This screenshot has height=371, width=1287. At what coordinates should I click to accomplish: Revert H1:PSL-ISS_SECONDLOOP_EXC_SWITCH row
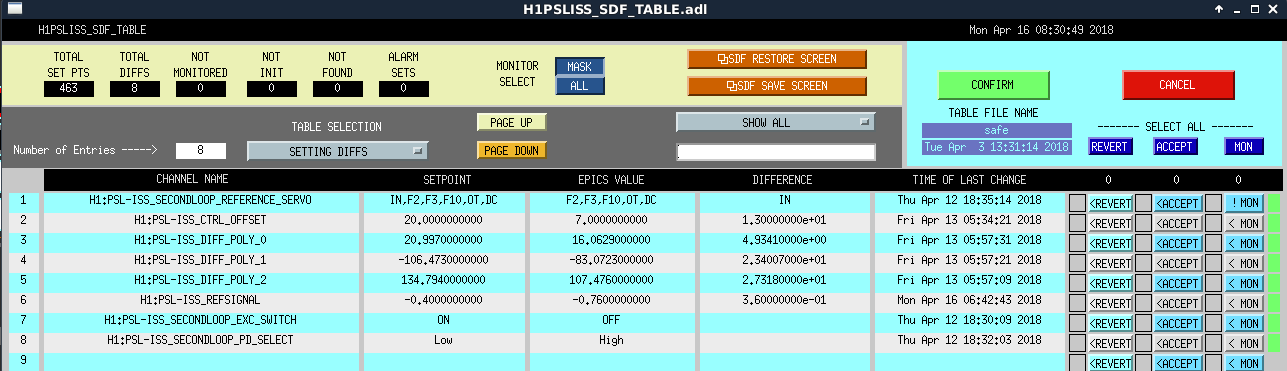(x=1110, y=322)
